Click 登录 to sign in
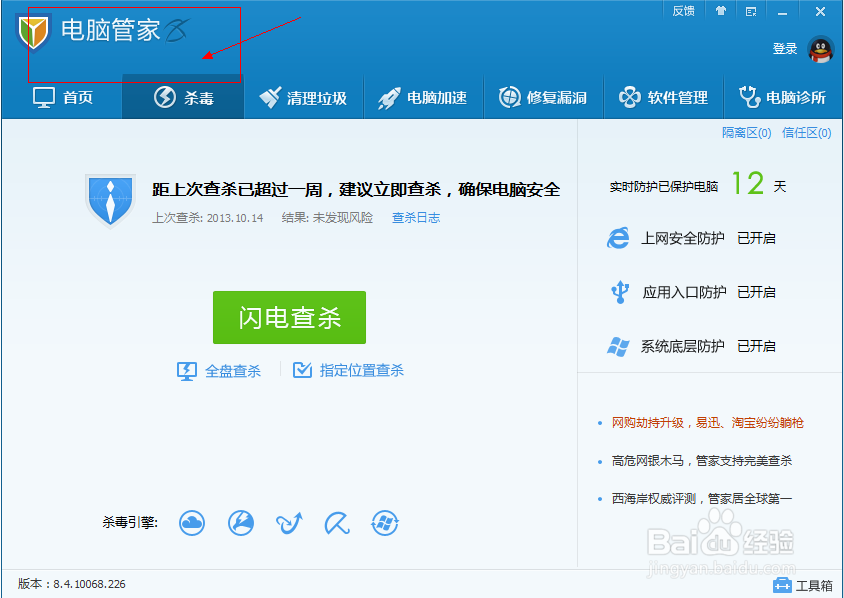Image resolution: width=844 pixels, height=598 pixels. tap(785, 48)
